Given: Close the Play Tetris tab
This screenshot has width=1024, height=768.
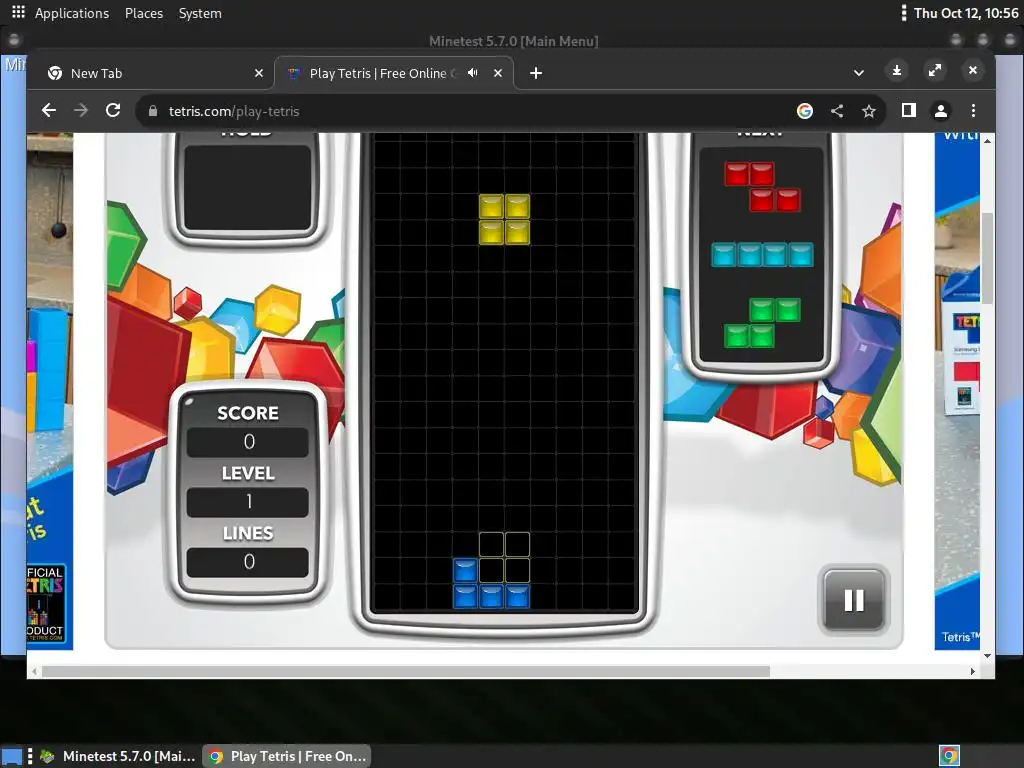Looking at the screenshot, I should (498, 73).
